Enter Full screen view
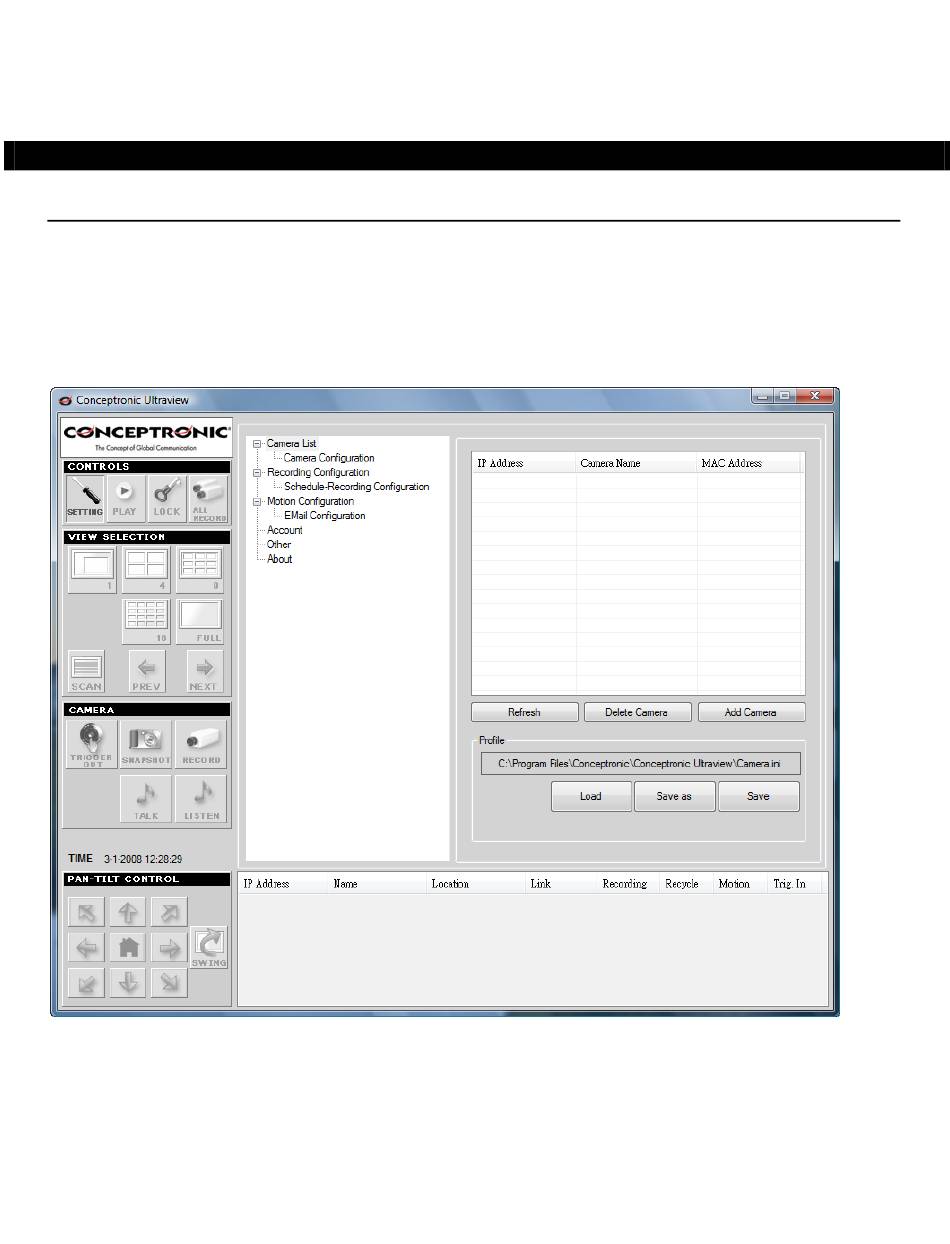This screenshot has height=1244, width=950. point(199,621)
